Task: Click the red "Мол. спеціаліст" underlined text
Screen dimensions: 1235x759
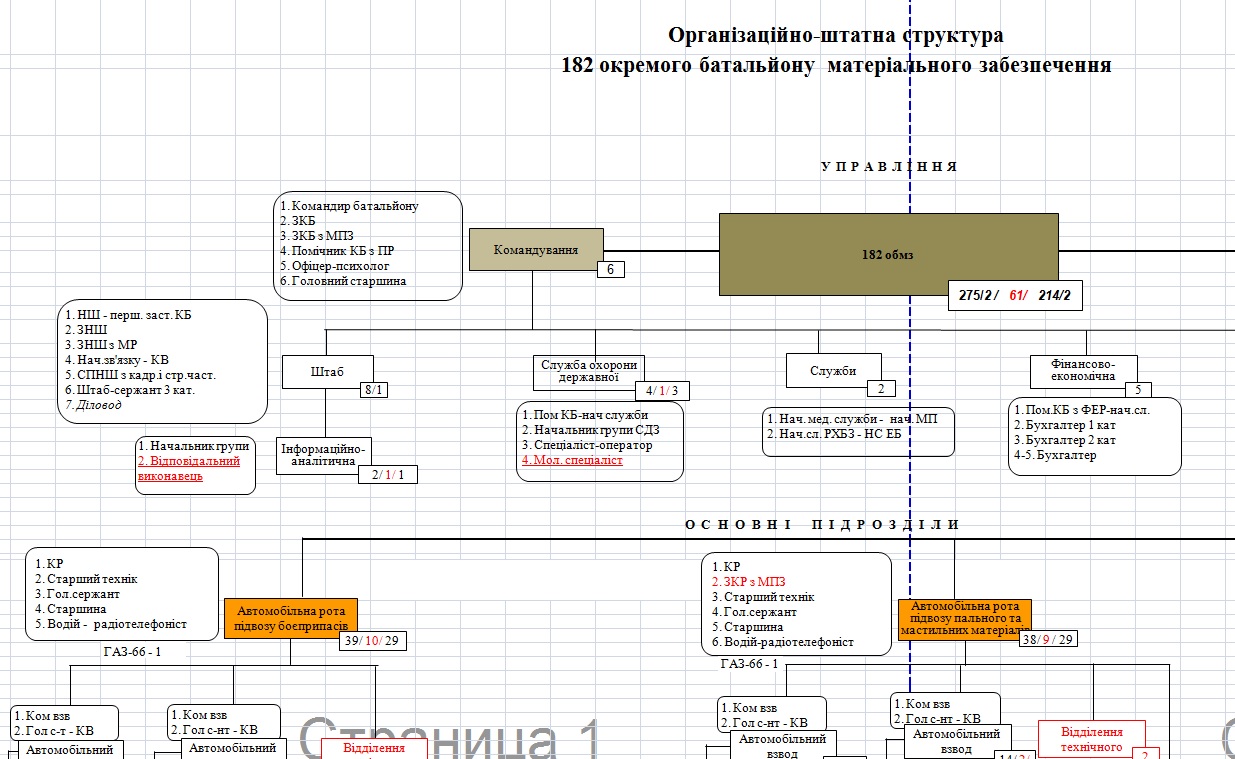Action: coord(572,460)
